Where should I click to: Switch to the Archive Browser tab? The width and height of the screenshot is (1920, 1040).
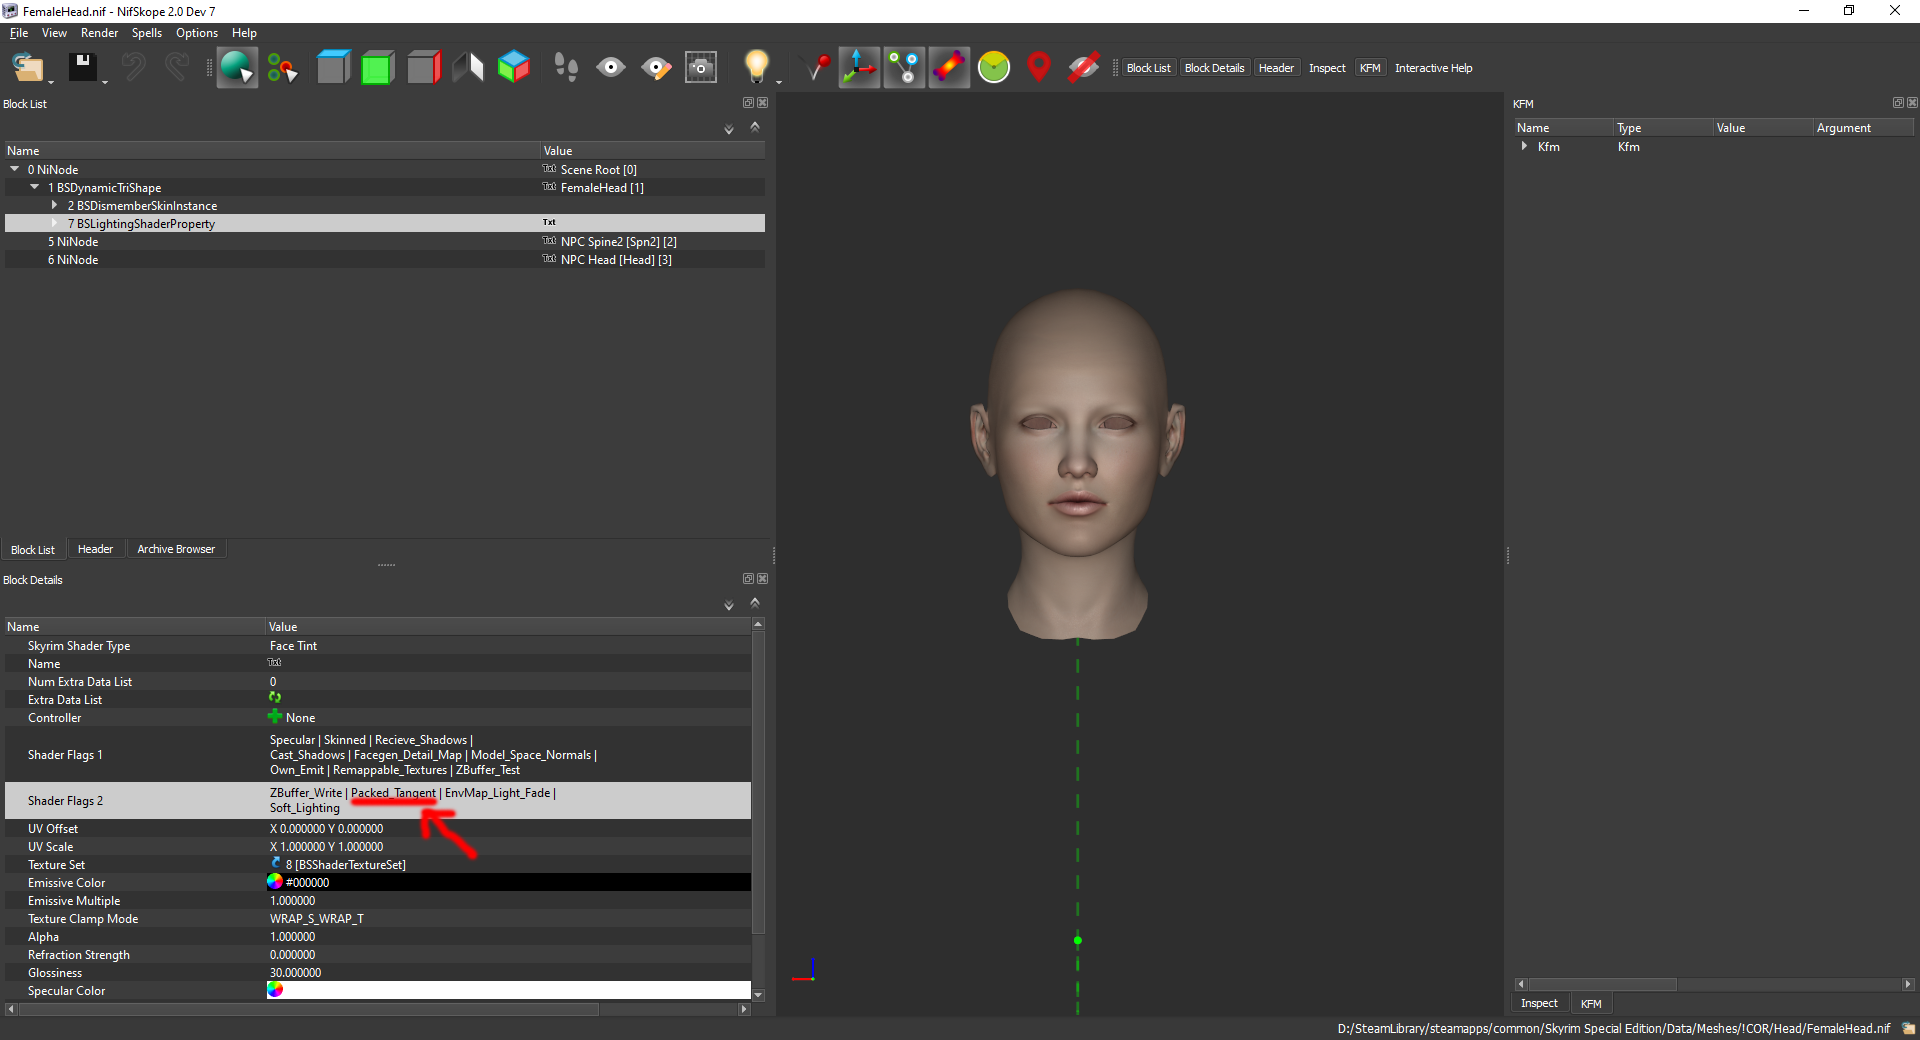click(176, 549)
